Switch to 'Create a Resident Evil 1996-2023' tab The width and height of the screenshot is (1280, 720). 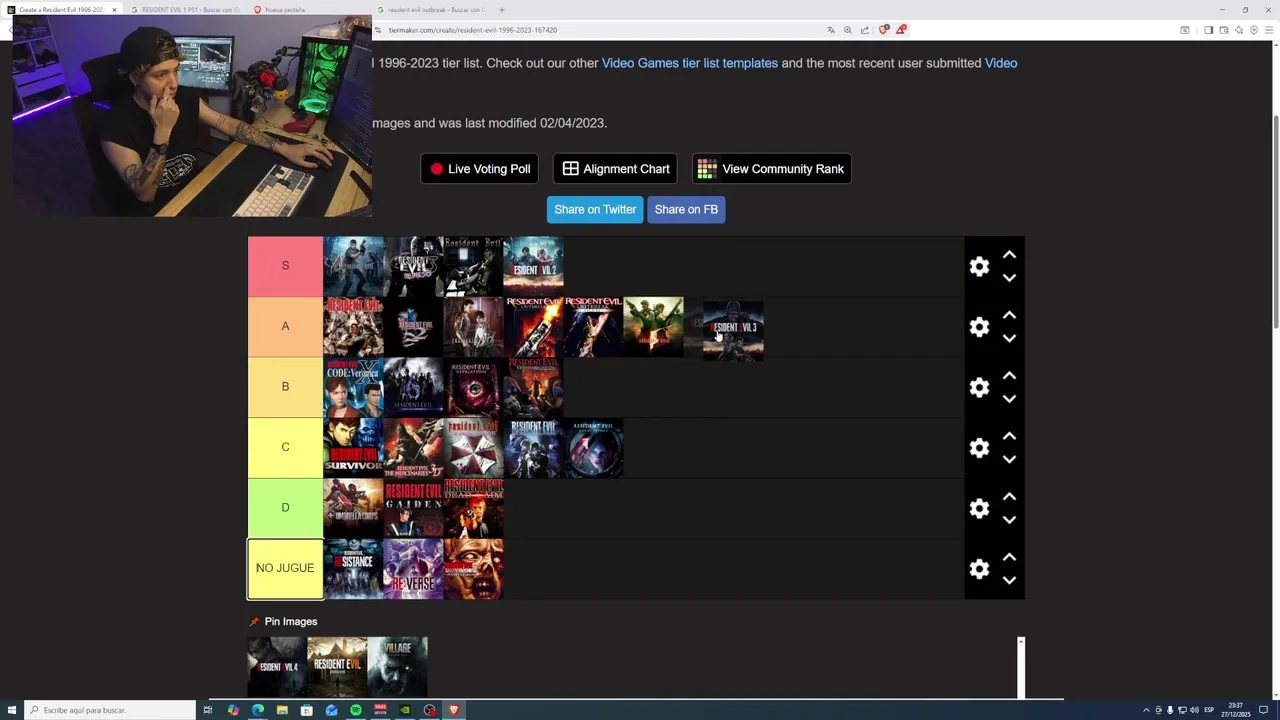61,10
